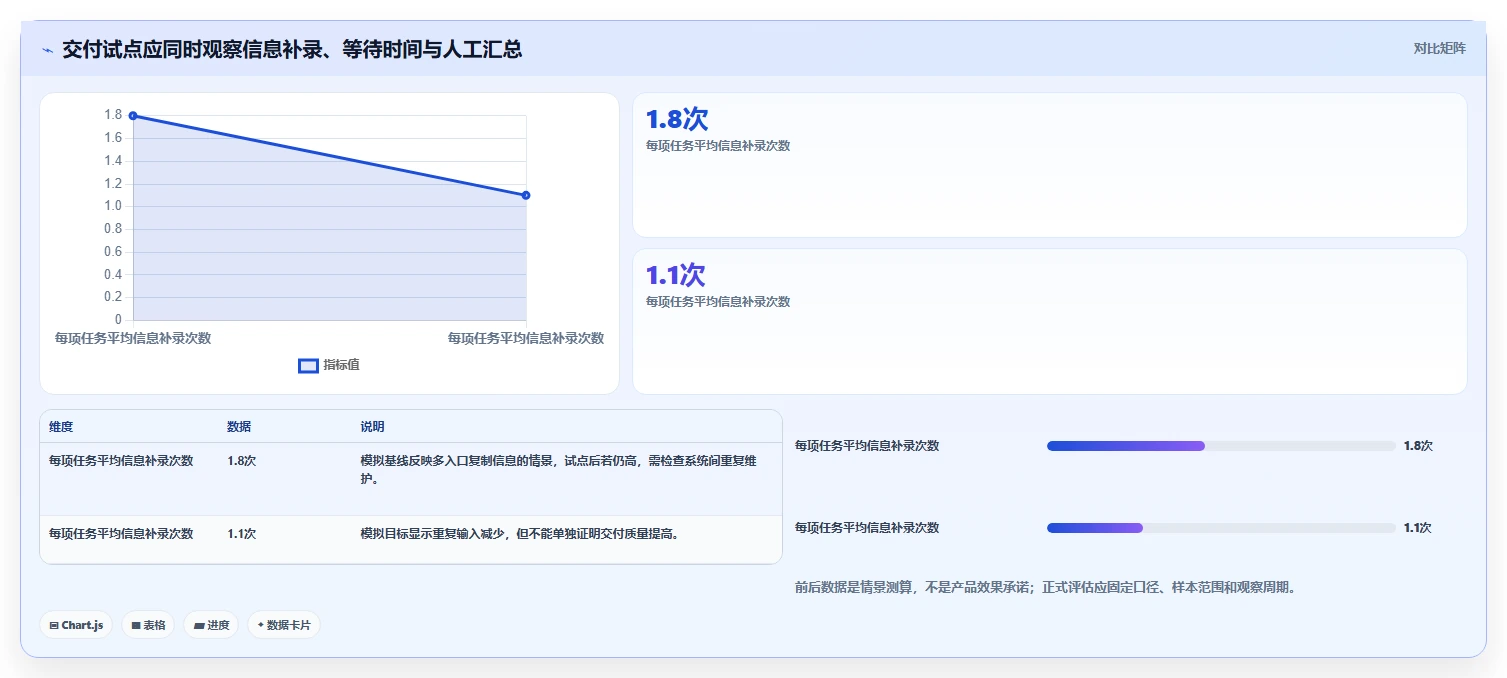Screen dimensions: 1507x678
Task: Click the 进度 tag chip
Action: 211,625
